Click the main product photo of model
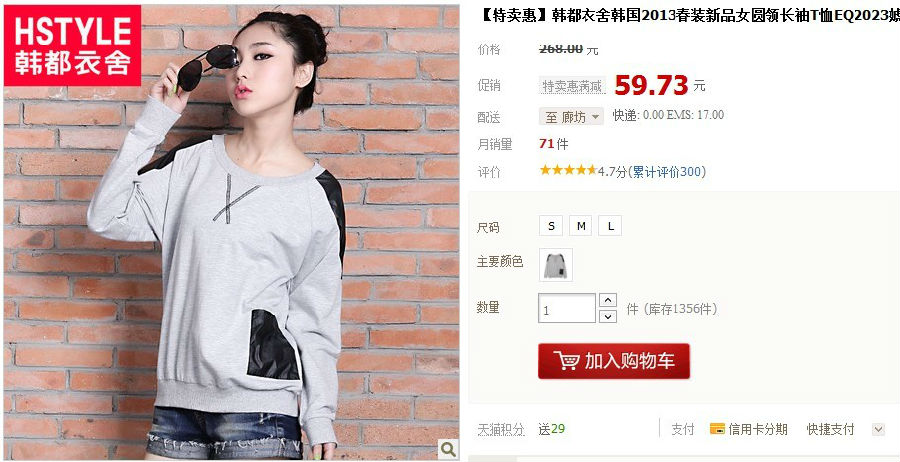Screen dimensions: 900x462 (x=231, y=232)
